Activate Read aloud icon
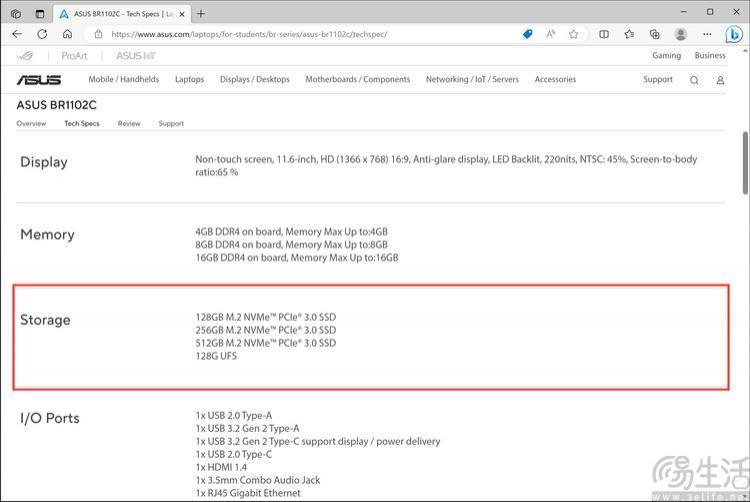The image size is (750, 502). 551,34
